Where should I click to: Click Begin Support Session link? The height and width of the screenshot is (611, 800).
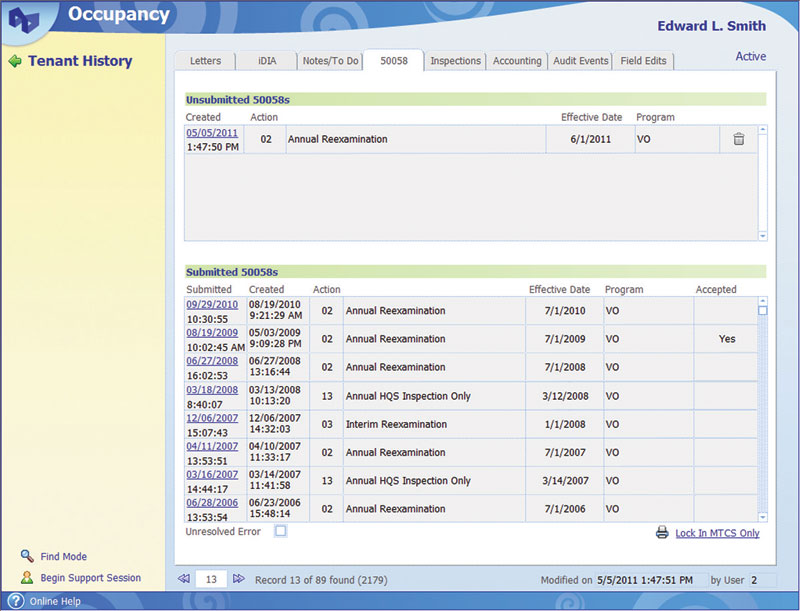(x=90, y=578)
